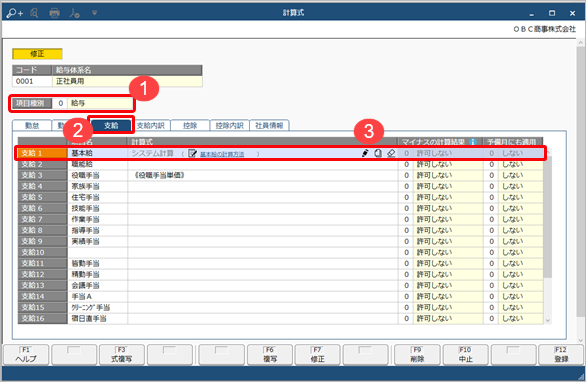Switch to the 社員情報 tab
Image resolution: width=586 pixels, height=382 pixels.
269,126
